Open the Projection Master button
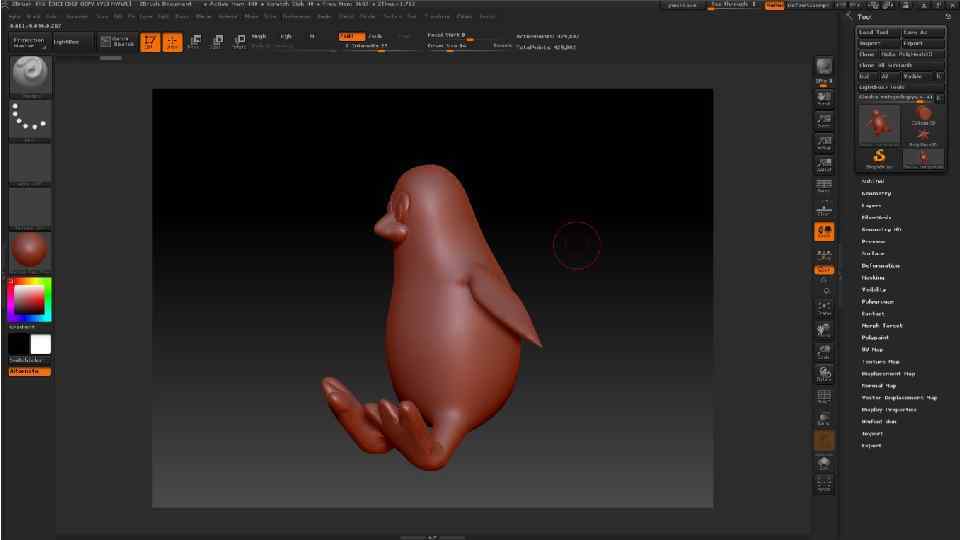This screenshot has height=540, width=960. (x=29, y=42)
